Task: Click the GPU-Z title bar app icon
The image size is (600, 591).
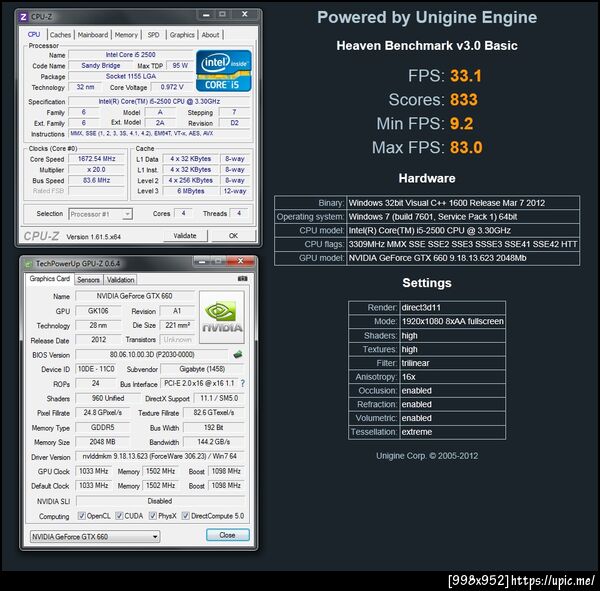Action: [x=28, y=264]
